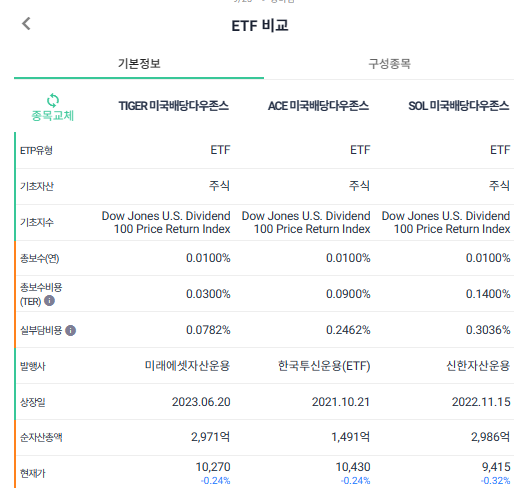The image size is (523, 488).
Task: Select the 기초지수 row label
Action: pos(37,222)
